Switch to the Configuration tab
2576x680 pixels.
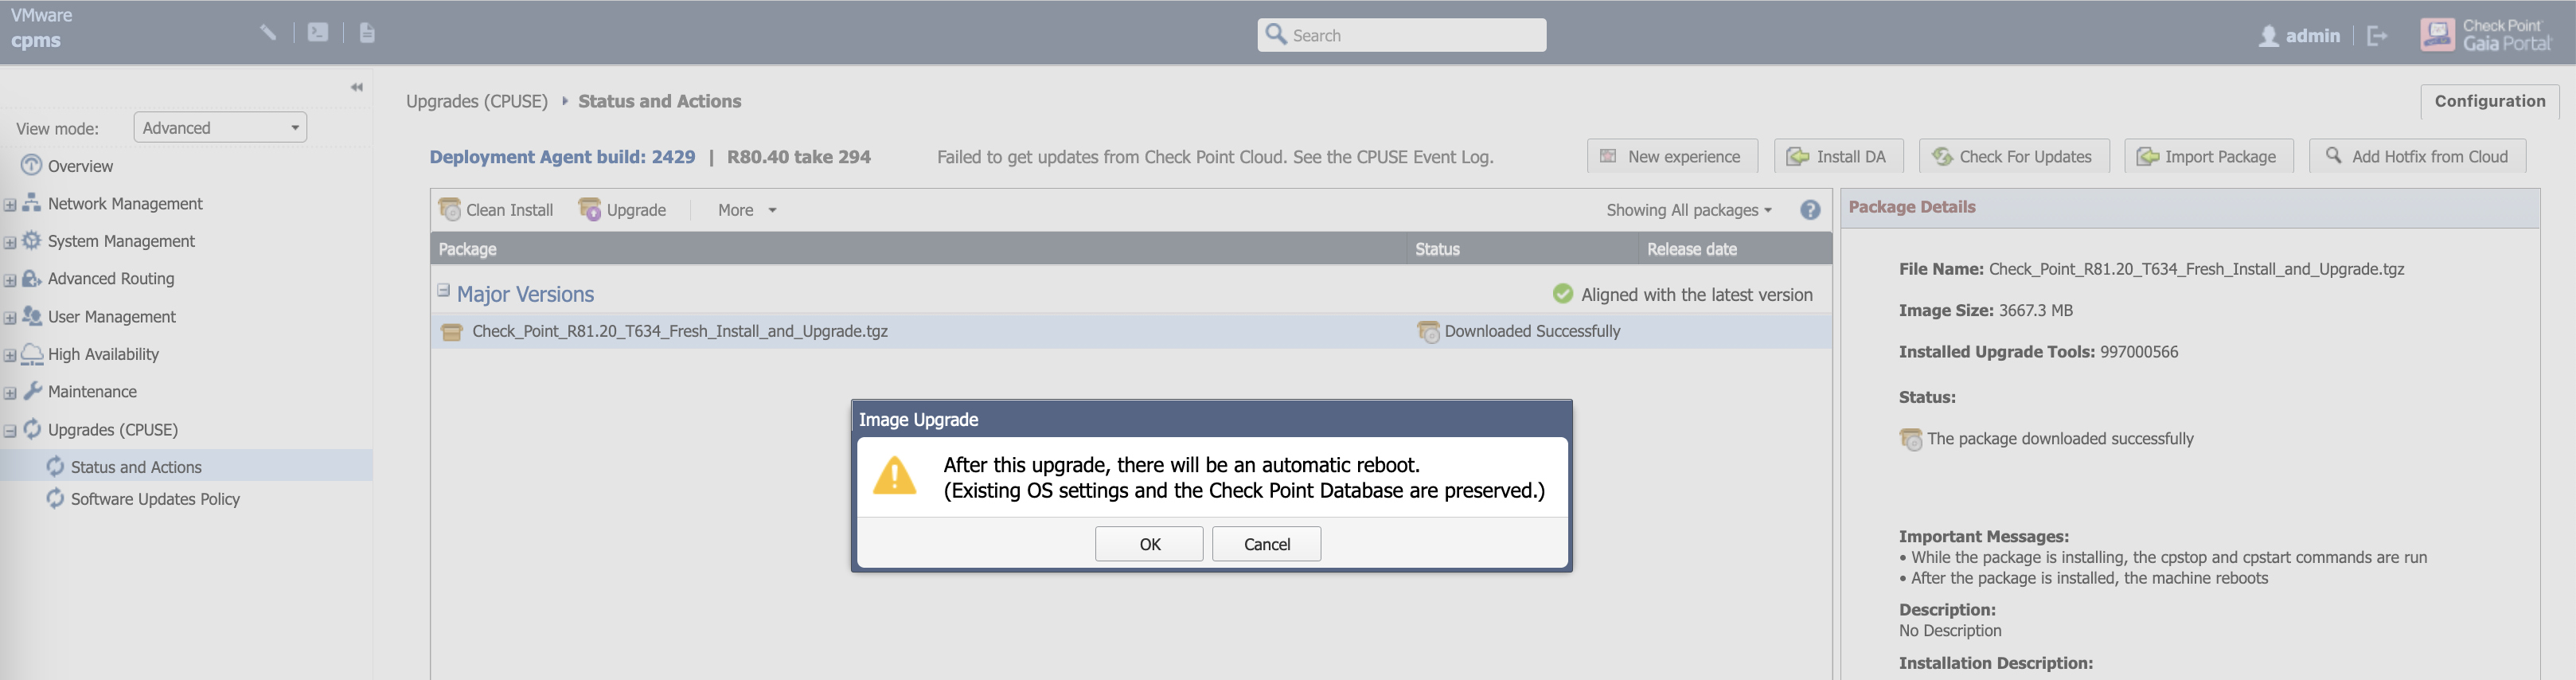[x=2489, y=101]
